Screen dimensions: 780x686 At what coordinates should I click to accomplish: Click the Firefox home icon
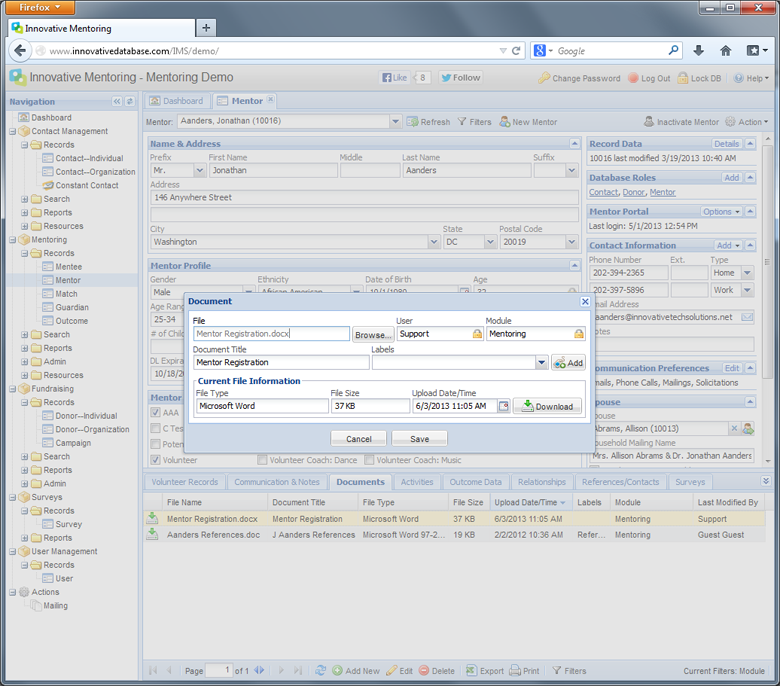(726, 50)
